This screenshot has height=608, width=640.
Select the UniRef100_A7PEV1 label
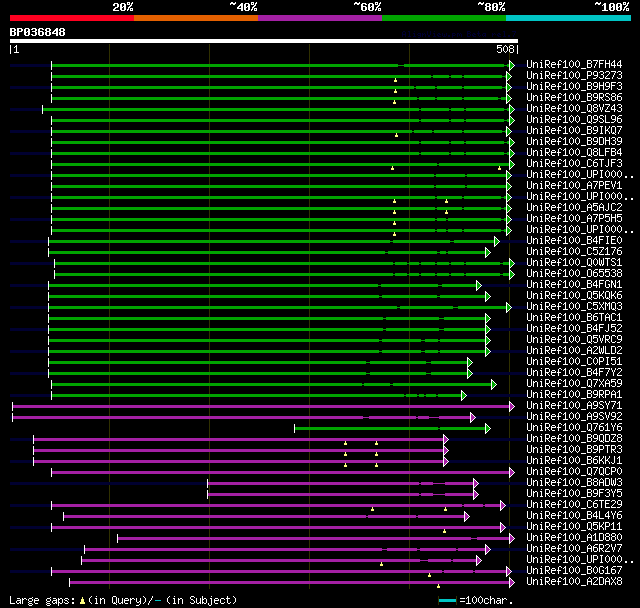pos(574,186)
